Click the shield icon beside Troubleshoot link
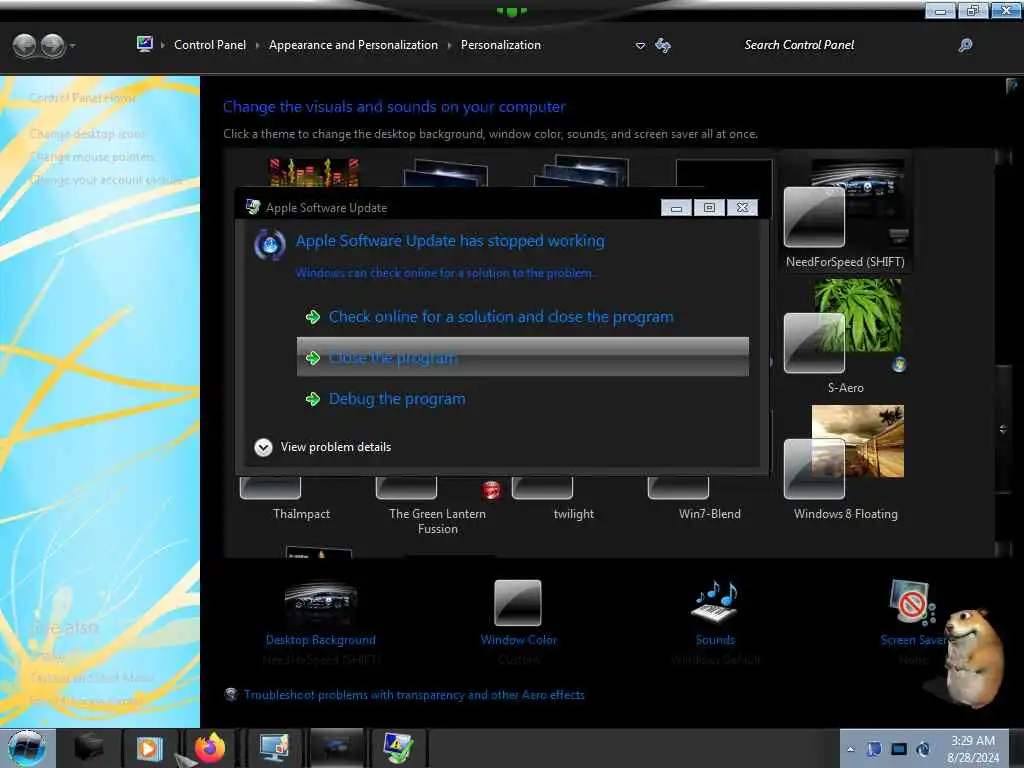 pyautogui.click(x=231, y=694)
